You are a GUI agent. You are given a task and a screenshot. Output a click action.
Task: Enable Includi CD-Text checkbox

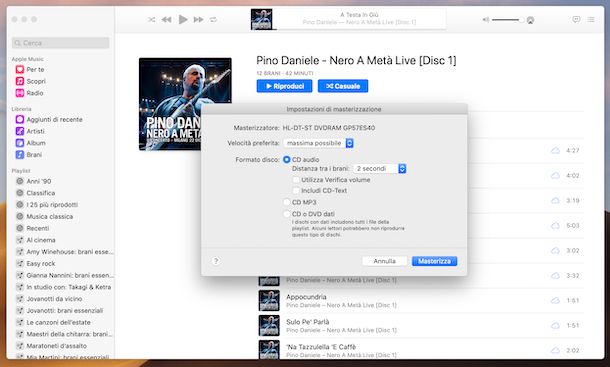pos(296,190)
